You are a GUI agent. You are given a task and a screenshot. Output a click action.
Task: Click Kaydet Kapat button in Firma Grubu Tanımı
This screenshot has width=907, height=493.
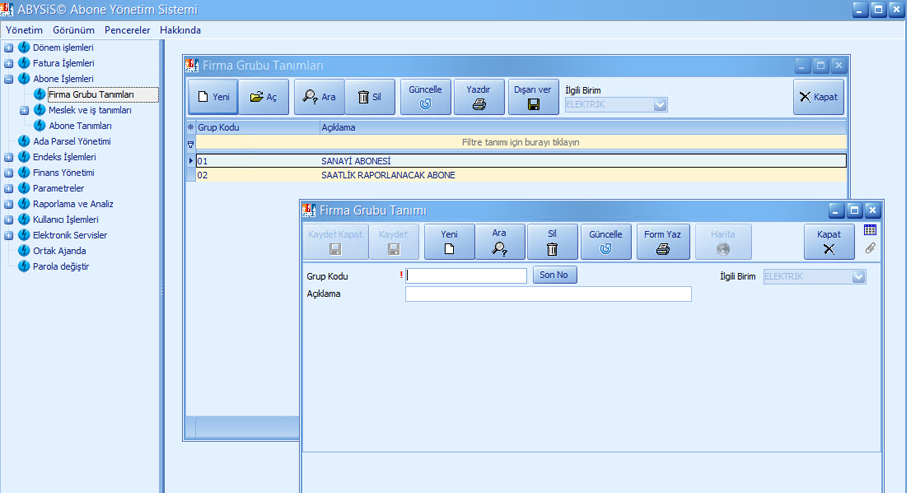[x=335, y=241]
